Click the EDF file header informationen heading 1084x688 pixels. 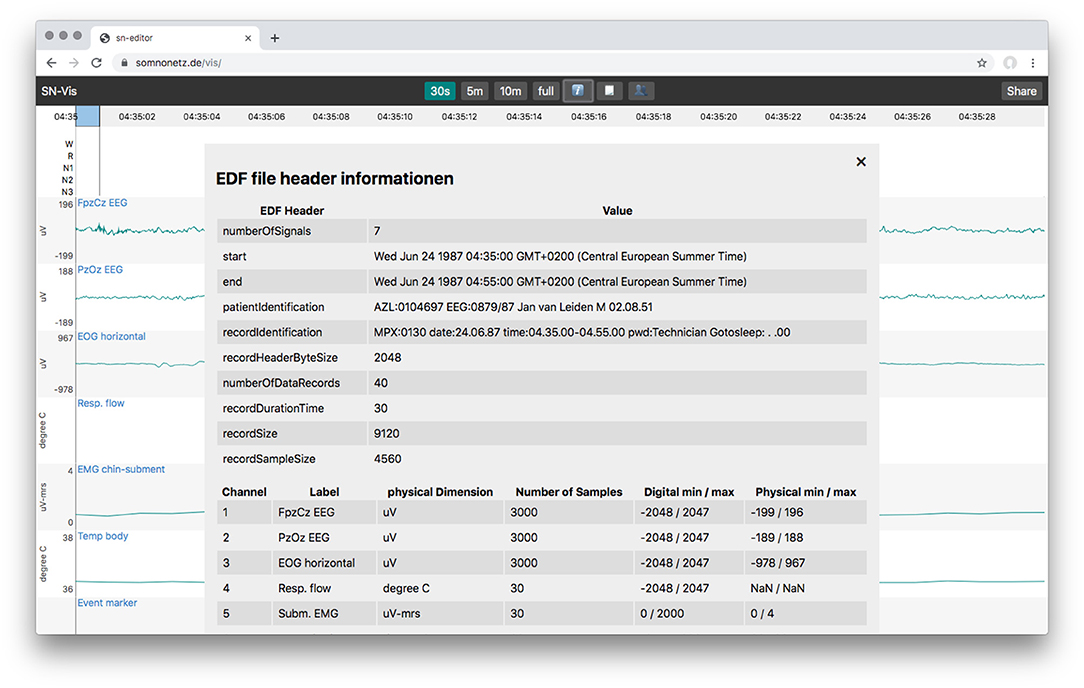click(335, 178)
